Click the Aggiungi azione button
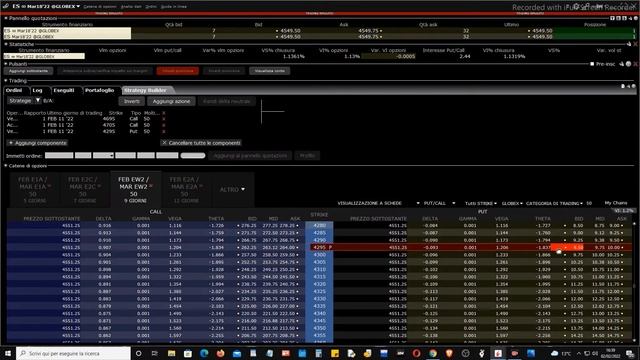The image size is (640, 360). click(x=171, y=101)
